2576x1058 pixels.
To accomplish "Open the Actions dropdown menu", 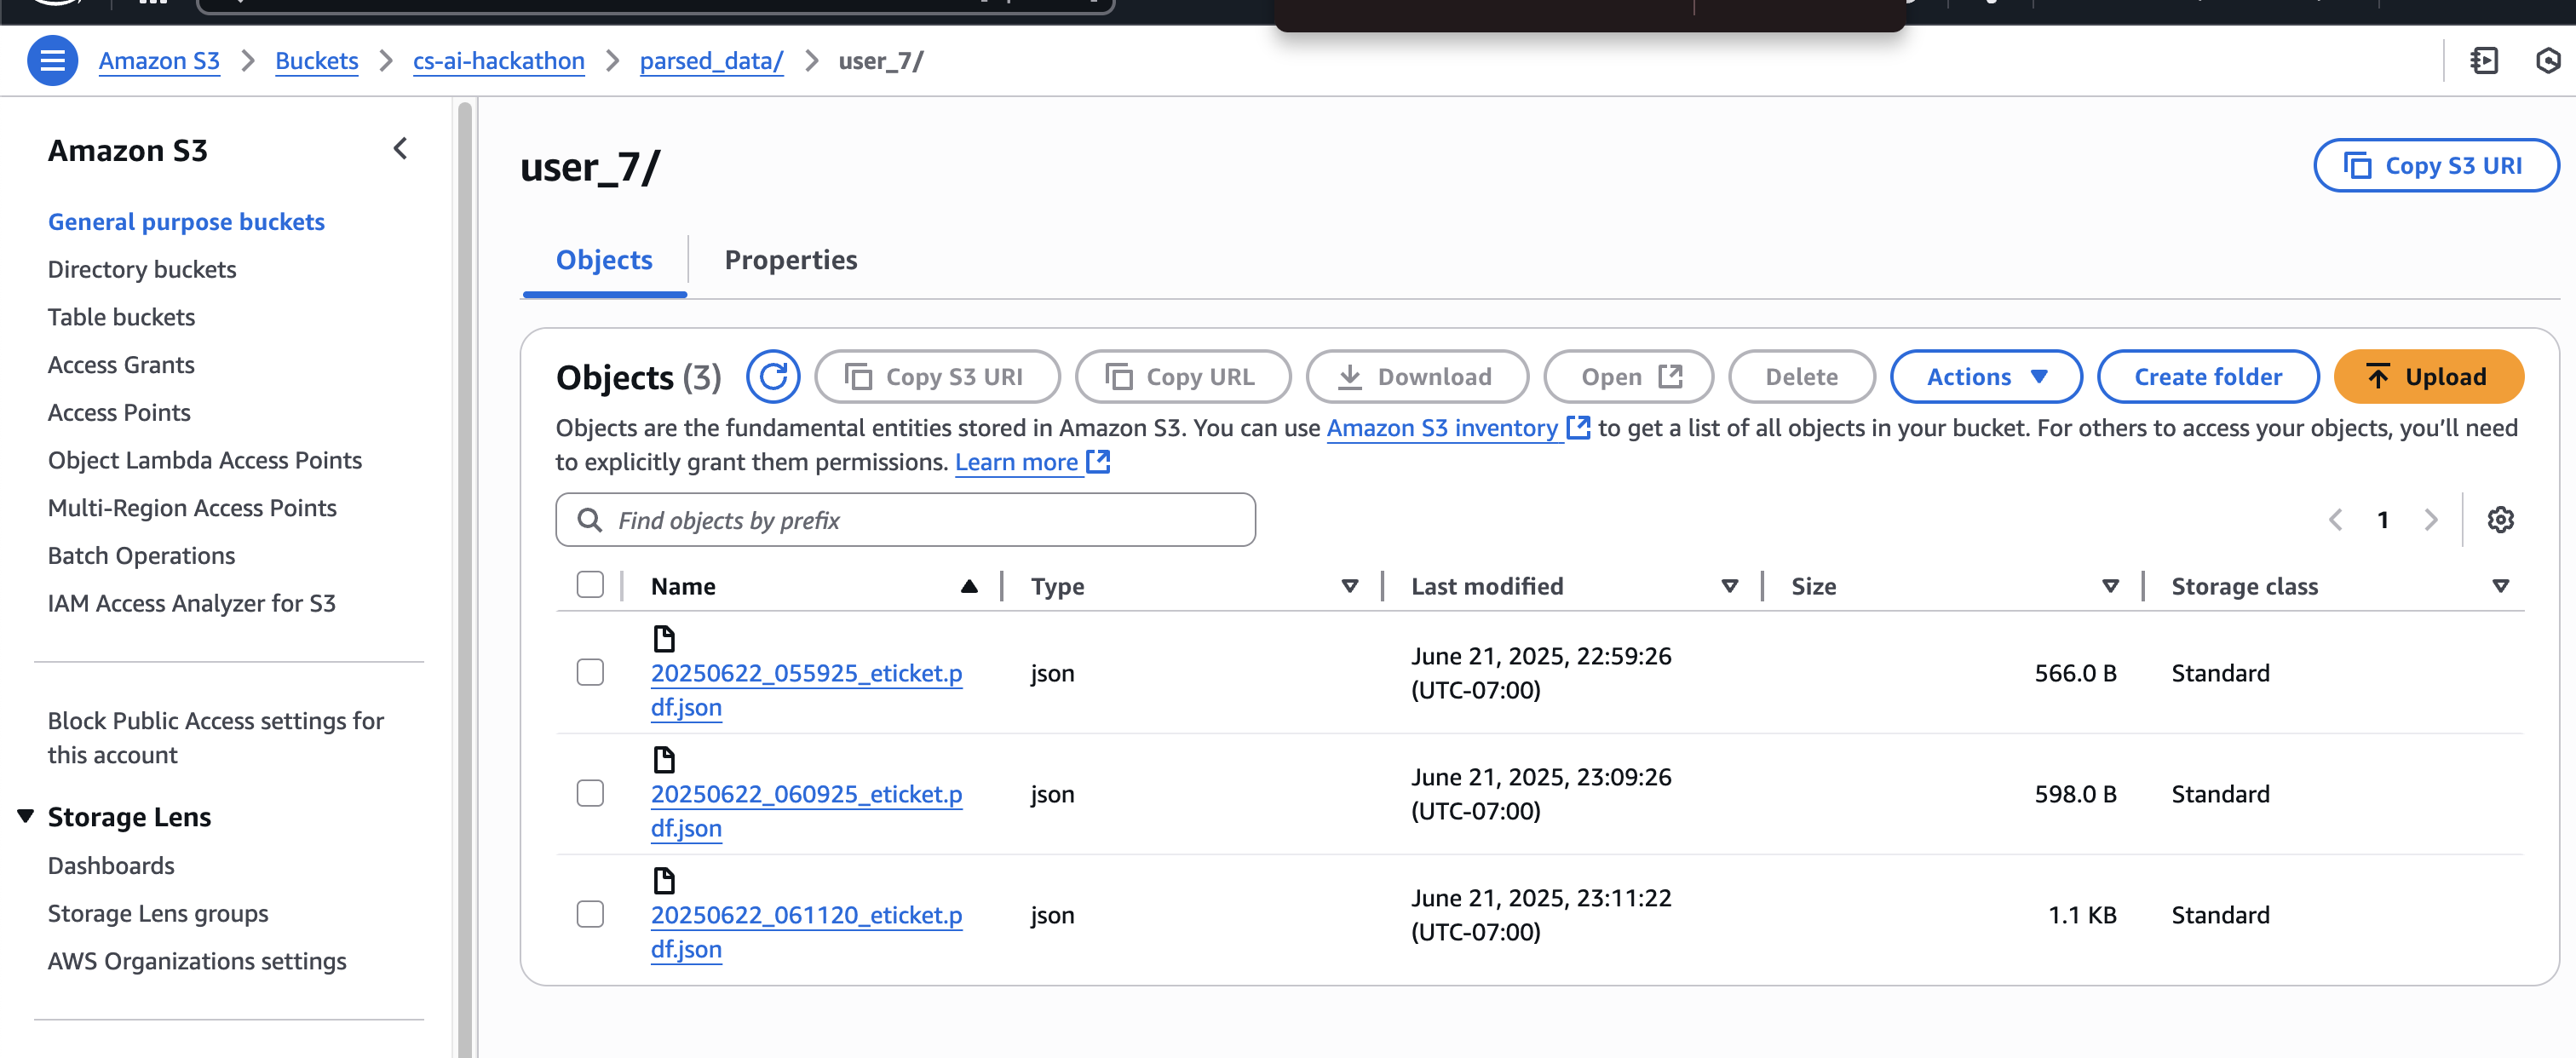I will point(1985,377).
